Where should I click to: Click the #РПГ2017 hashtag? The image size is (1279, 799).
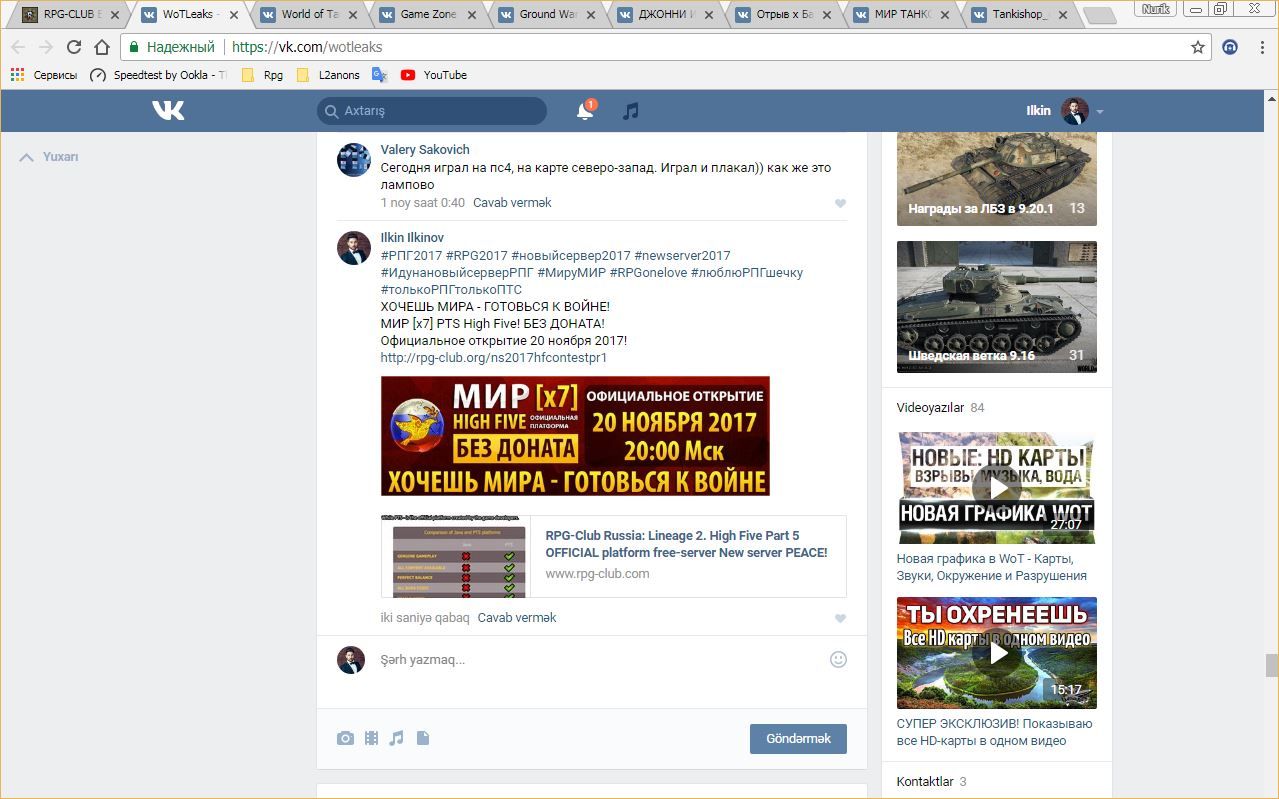[x=411, y=256]
